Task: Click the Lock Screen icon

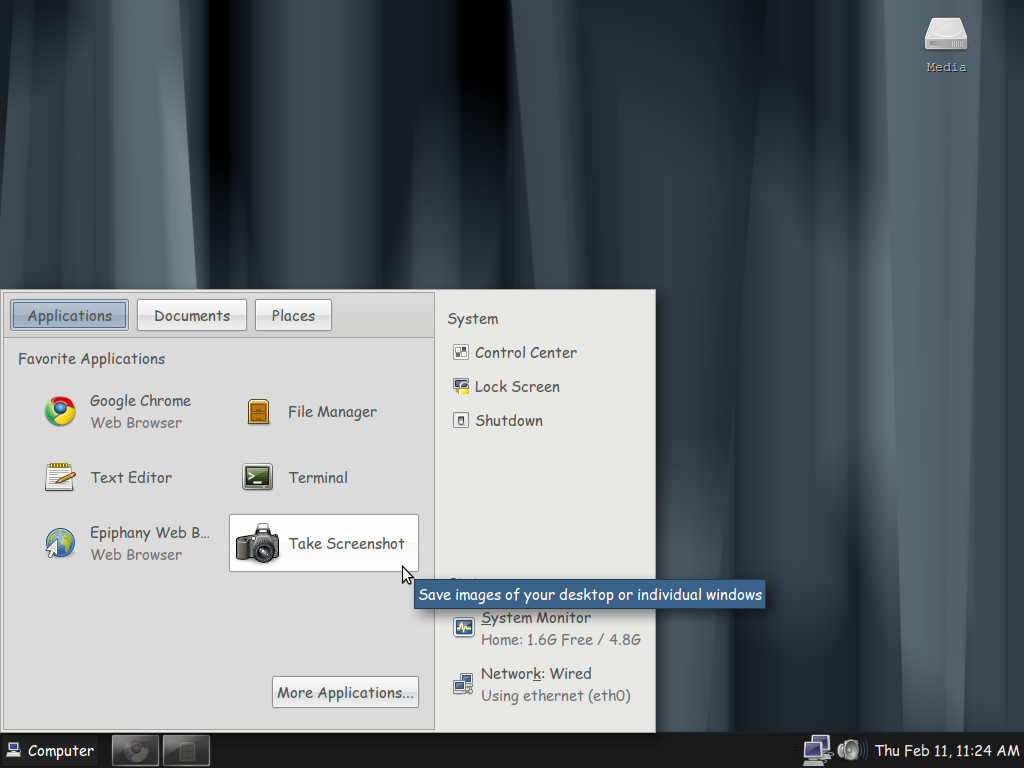Action: pos(460,387)
